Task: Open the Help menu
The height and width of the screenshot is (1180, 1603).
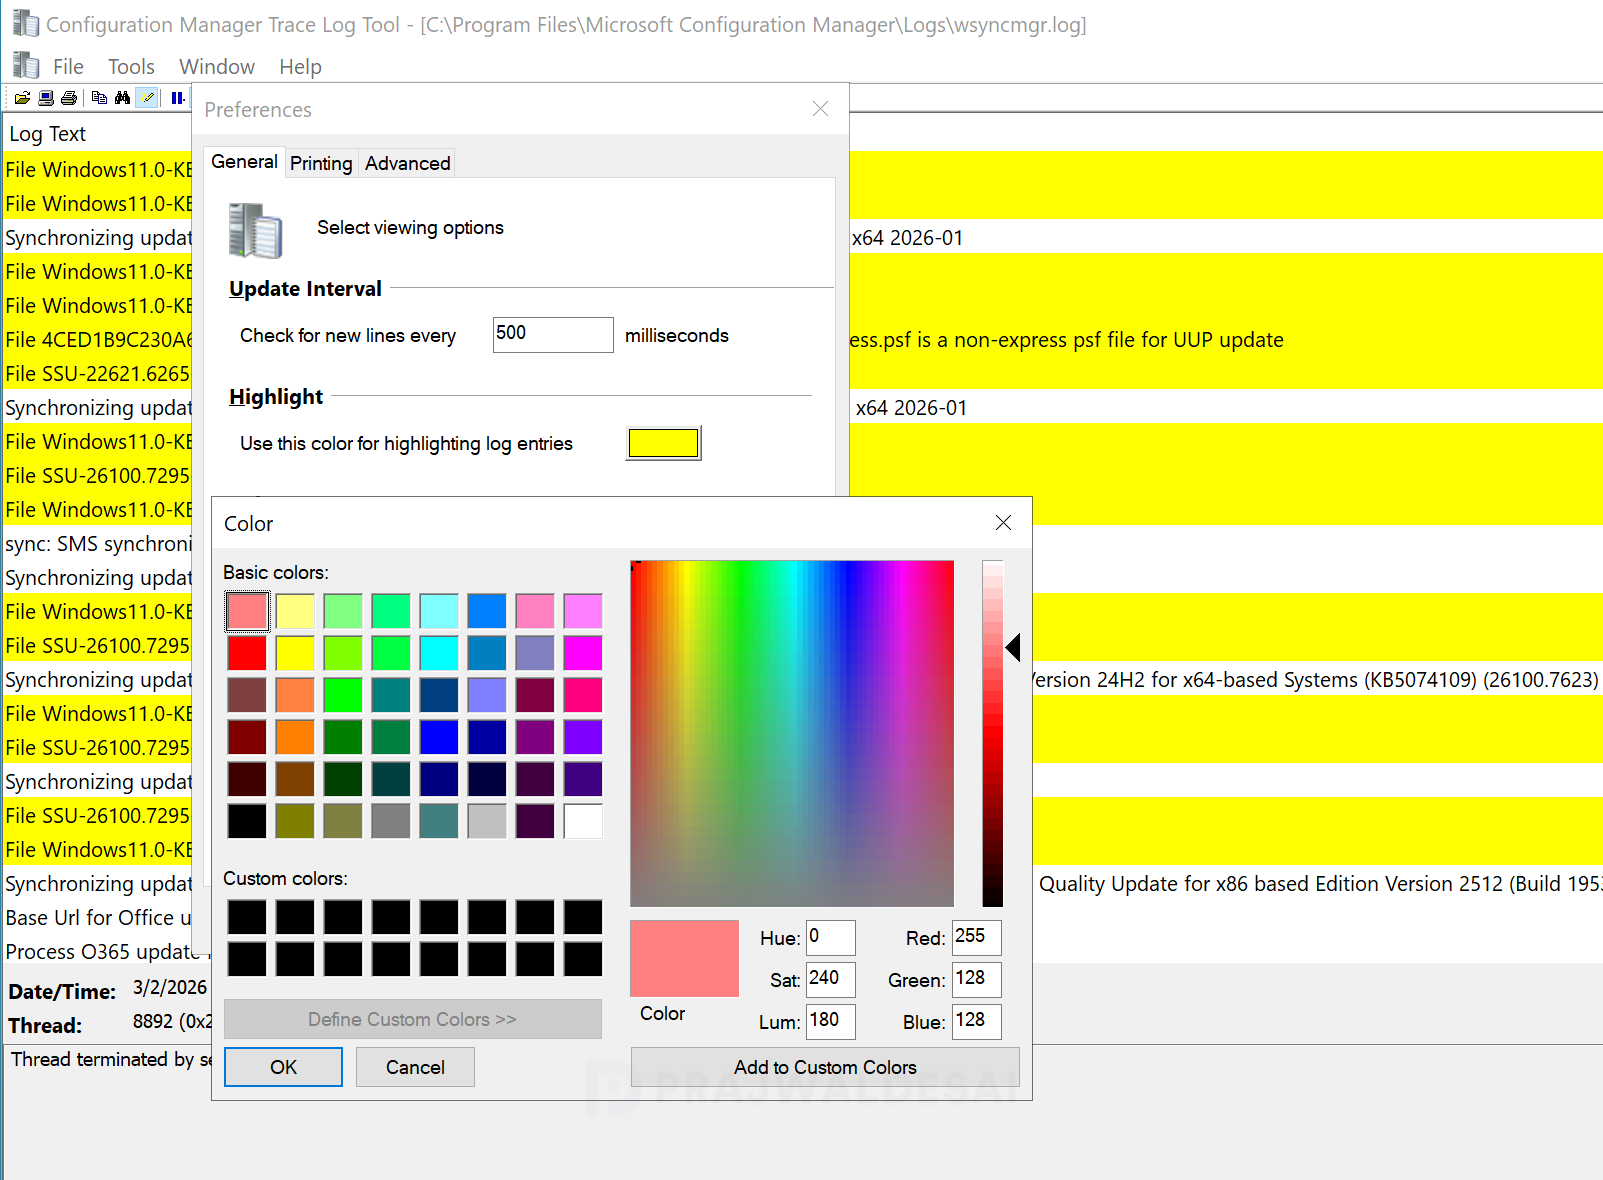Action: [300, 67]
